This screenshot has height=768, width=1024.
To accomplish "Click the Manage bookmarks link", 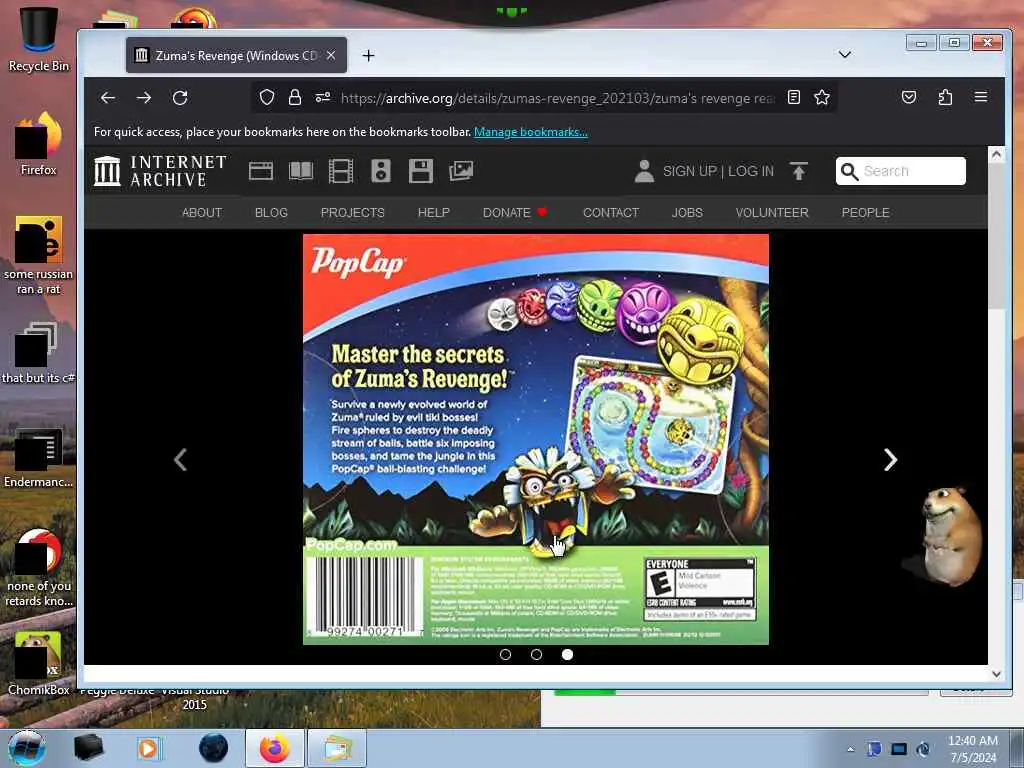I will click(531, 132).
